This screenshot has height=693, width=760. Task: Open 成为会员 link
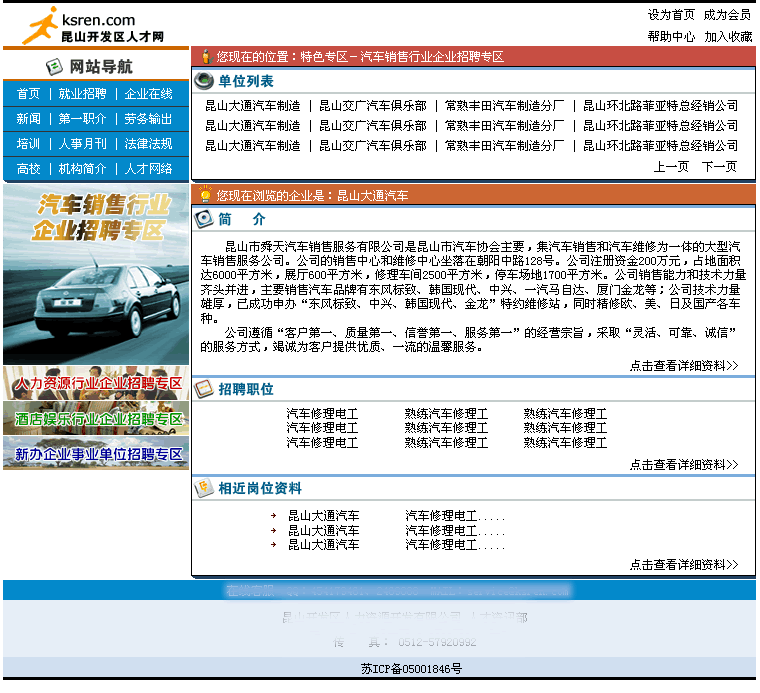click(x=727, y=15)
